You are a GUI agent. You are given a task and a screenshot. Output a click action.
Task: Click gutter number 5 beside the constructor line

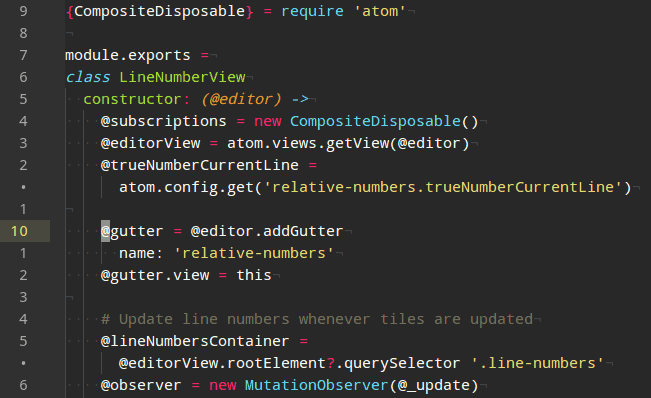coord(23,99)
